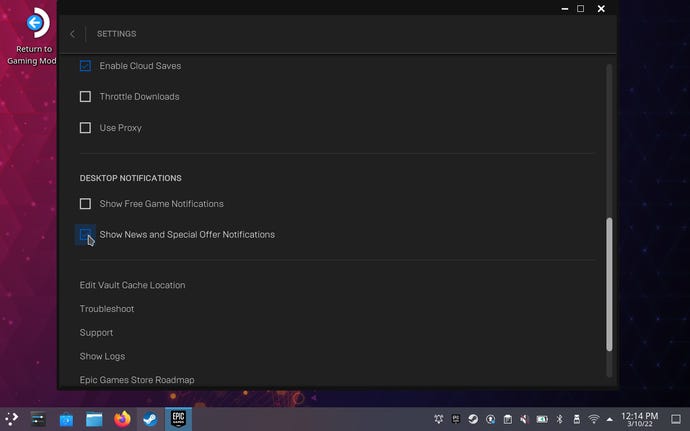Open the KDE application launcher

[13, 419]
